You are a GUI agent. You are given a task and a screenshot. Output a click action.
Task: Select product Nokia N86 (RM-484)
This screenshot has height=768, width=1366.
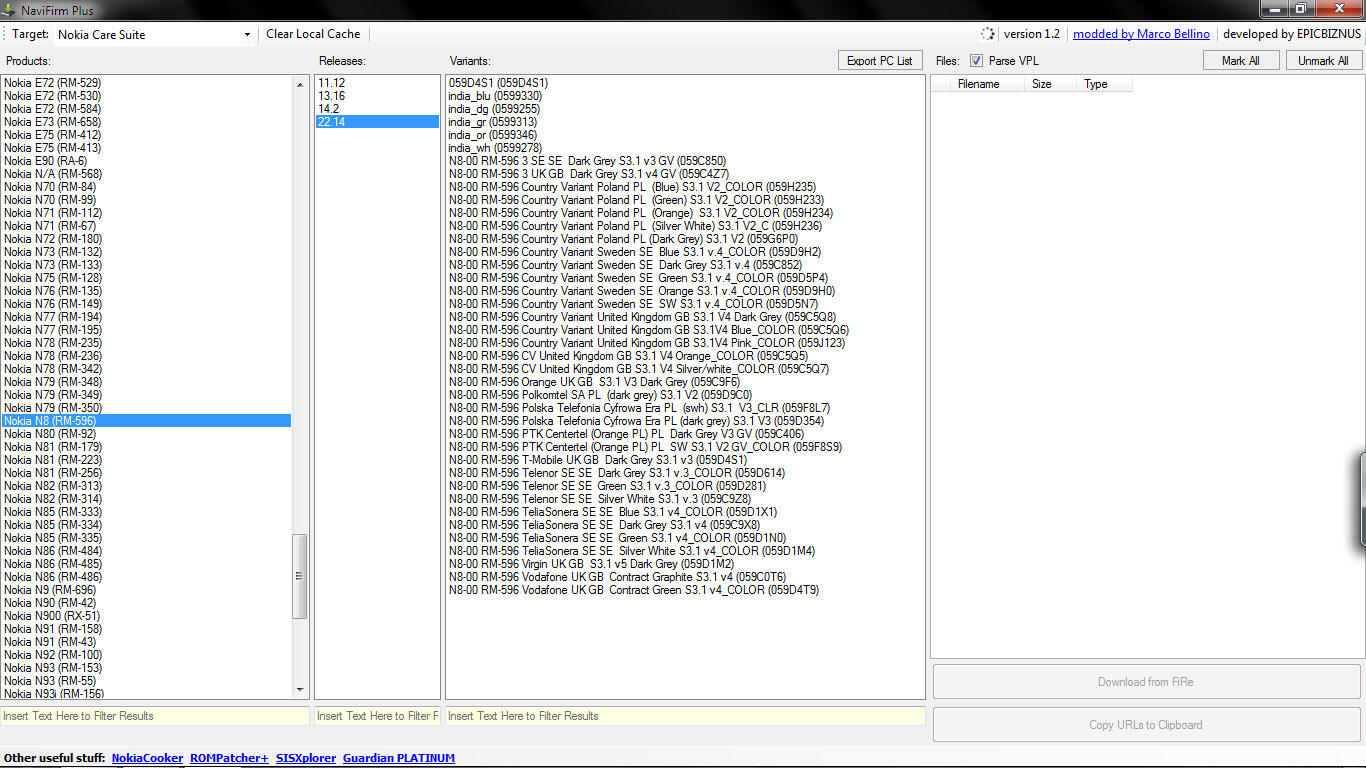point(146,551)
